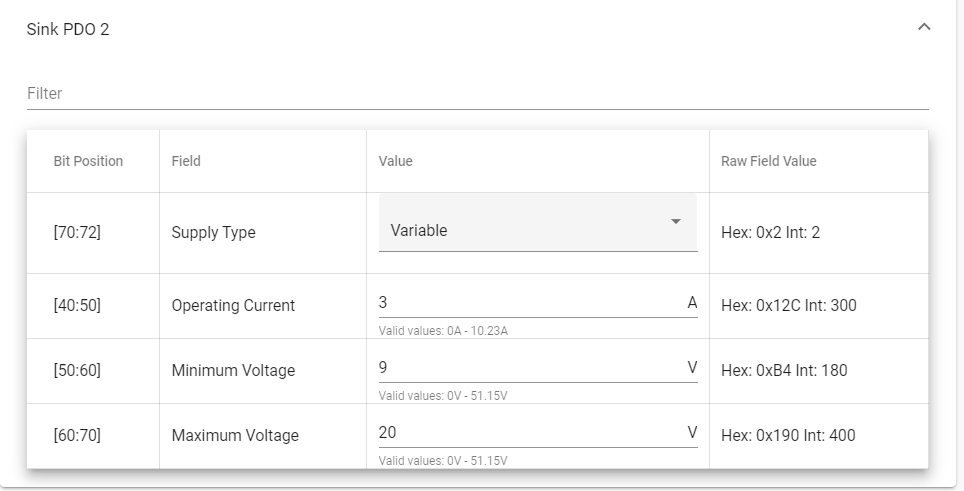
Task: Collapse the Sink PDO 2 panel
Action: [923, 28]
